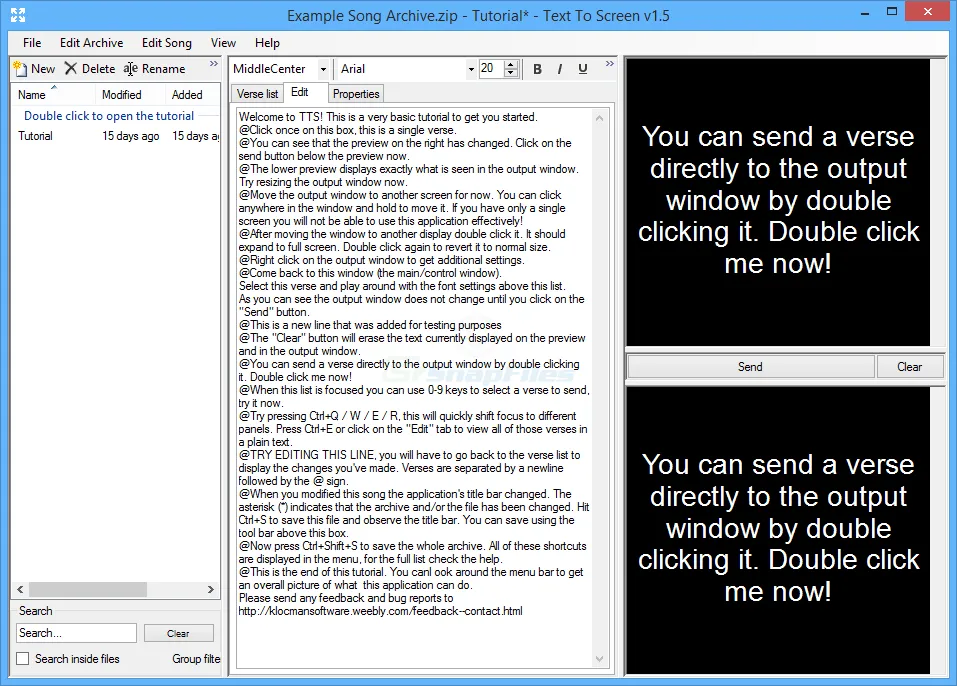Click the upper verse preview panel
957x686 pixels.
pyautogui.click(x=778, y=202)
